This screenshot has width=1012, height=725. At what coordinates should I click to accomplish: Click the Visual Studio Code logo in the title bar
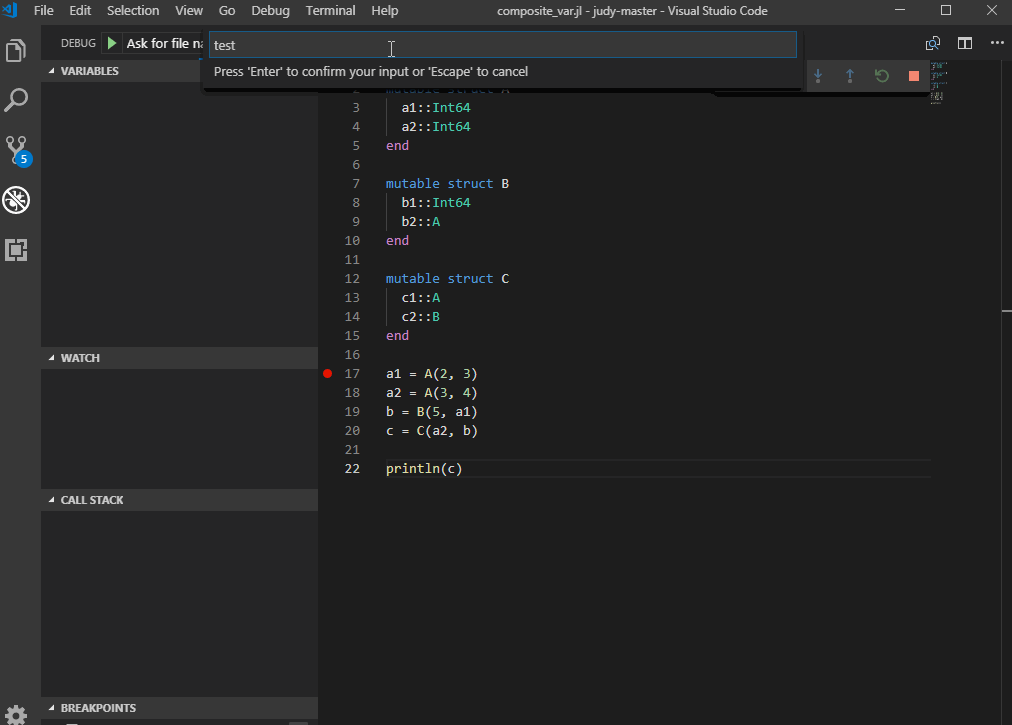(10, 10)
